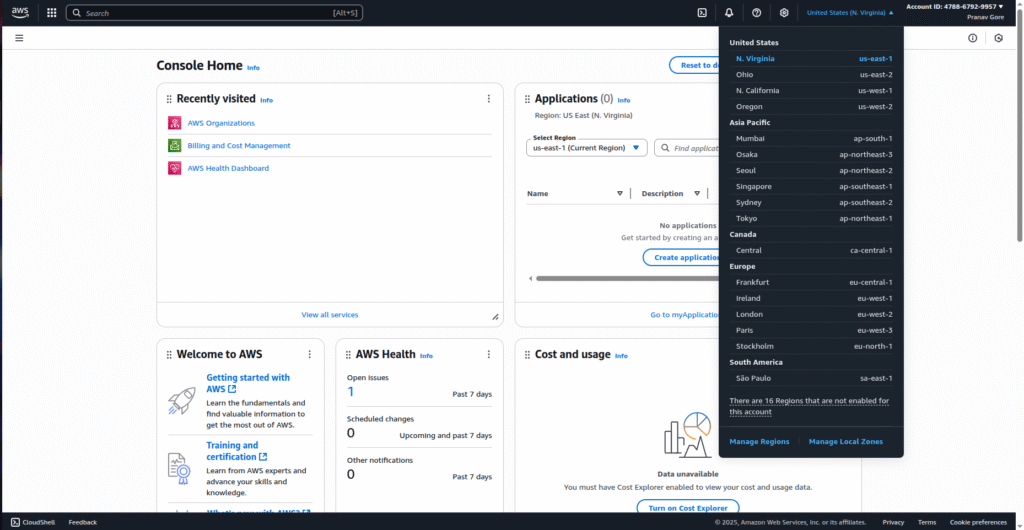Open the help question mark icon
The image size is (1024, 530).
coord(756,12)
